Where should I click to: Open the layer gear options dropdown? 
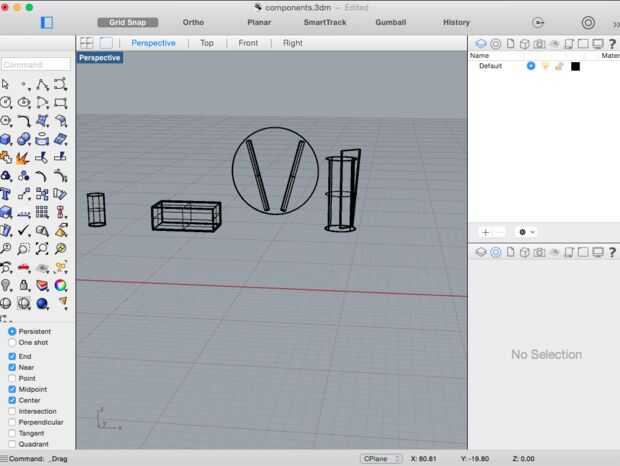526,231
